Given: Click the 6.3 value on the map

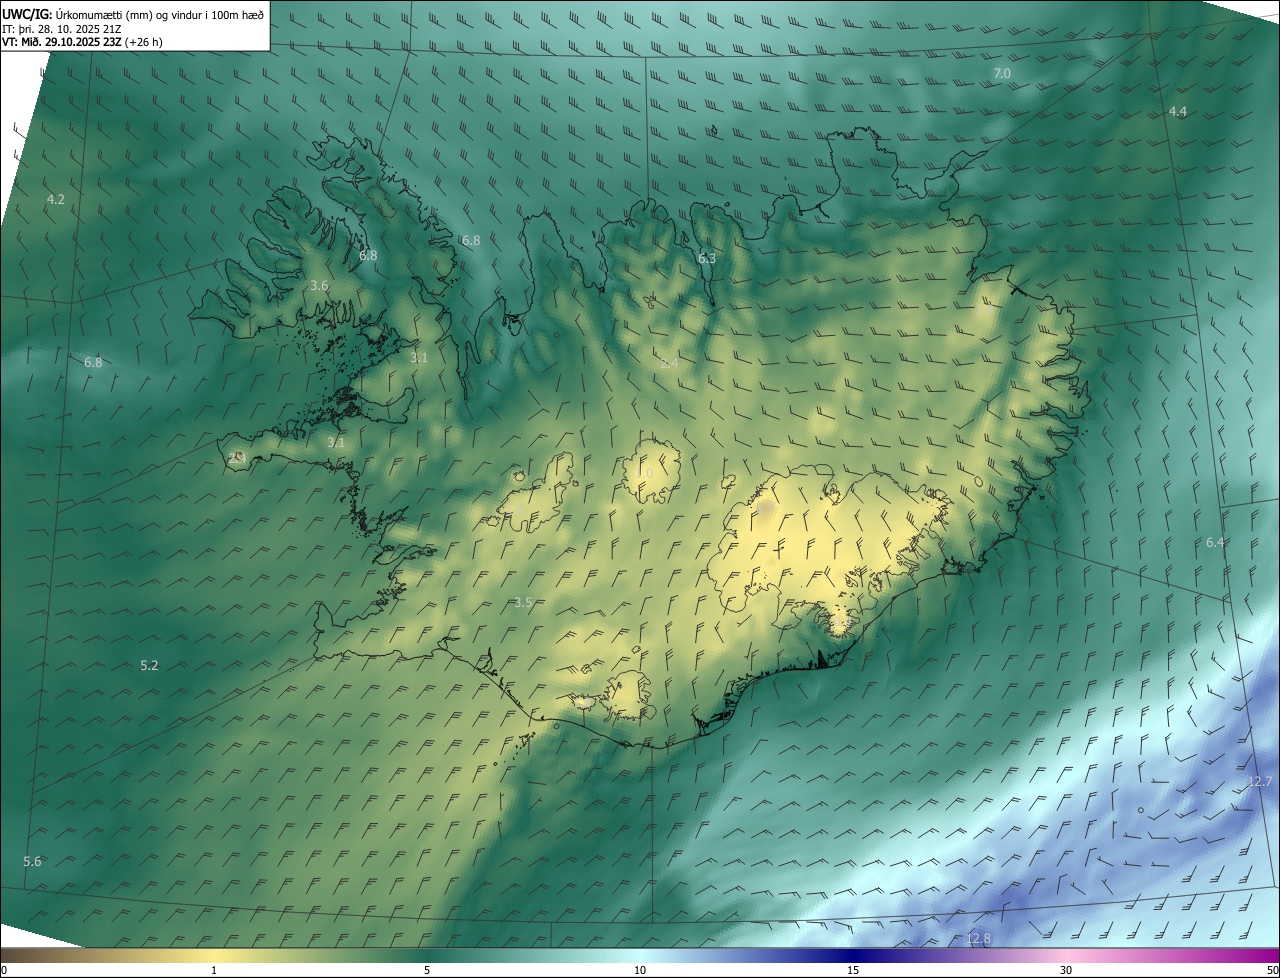Looking at the screenshot, I should point(707,259).
